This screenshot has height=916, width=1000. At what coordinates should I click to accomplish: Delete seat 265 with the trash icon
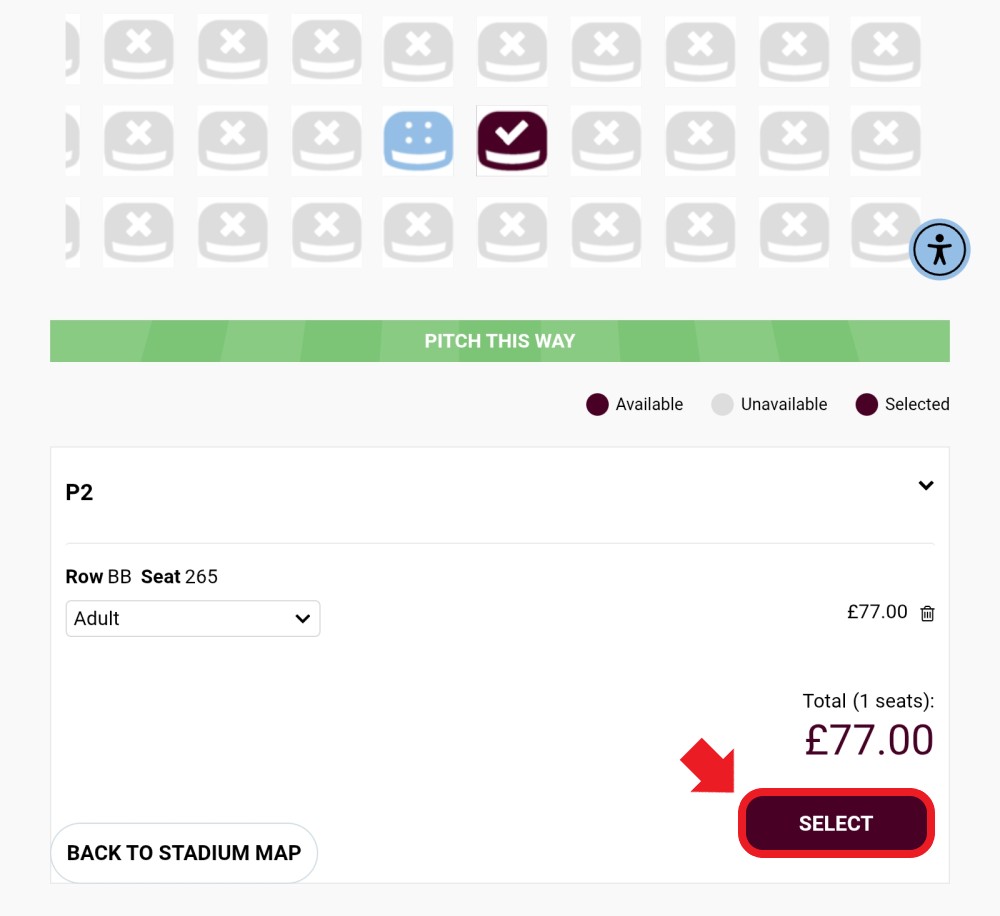(927, 613)
